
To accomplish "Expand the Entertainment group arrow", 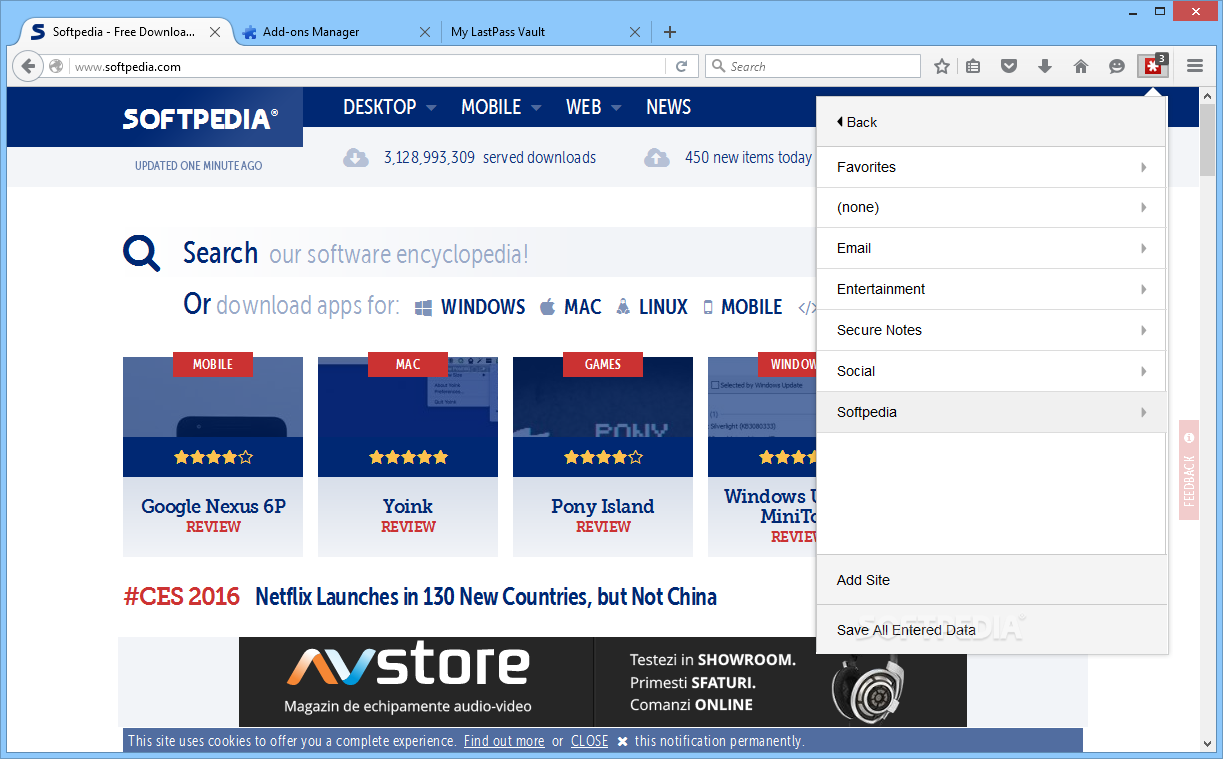I will pyautogui.click(x=1144, y=289).
